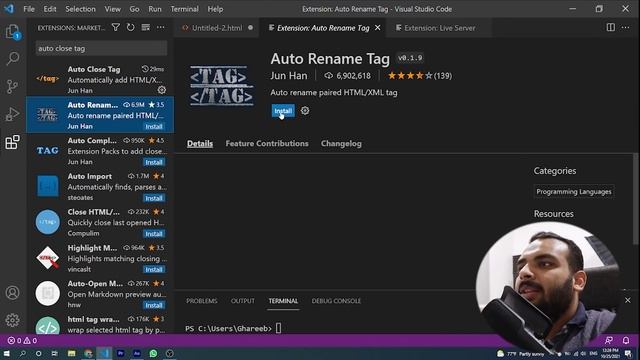
Task: Open Chrome from the taskbar
Action: coord(88,353)
